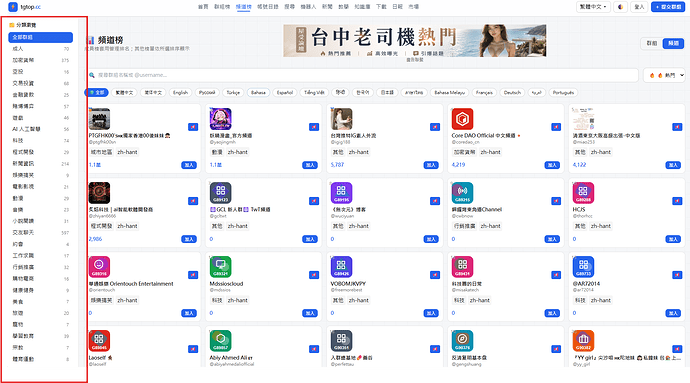Click the Français language filter chip
This screenshot has width=690, height=383.
[x=484, y=92]
